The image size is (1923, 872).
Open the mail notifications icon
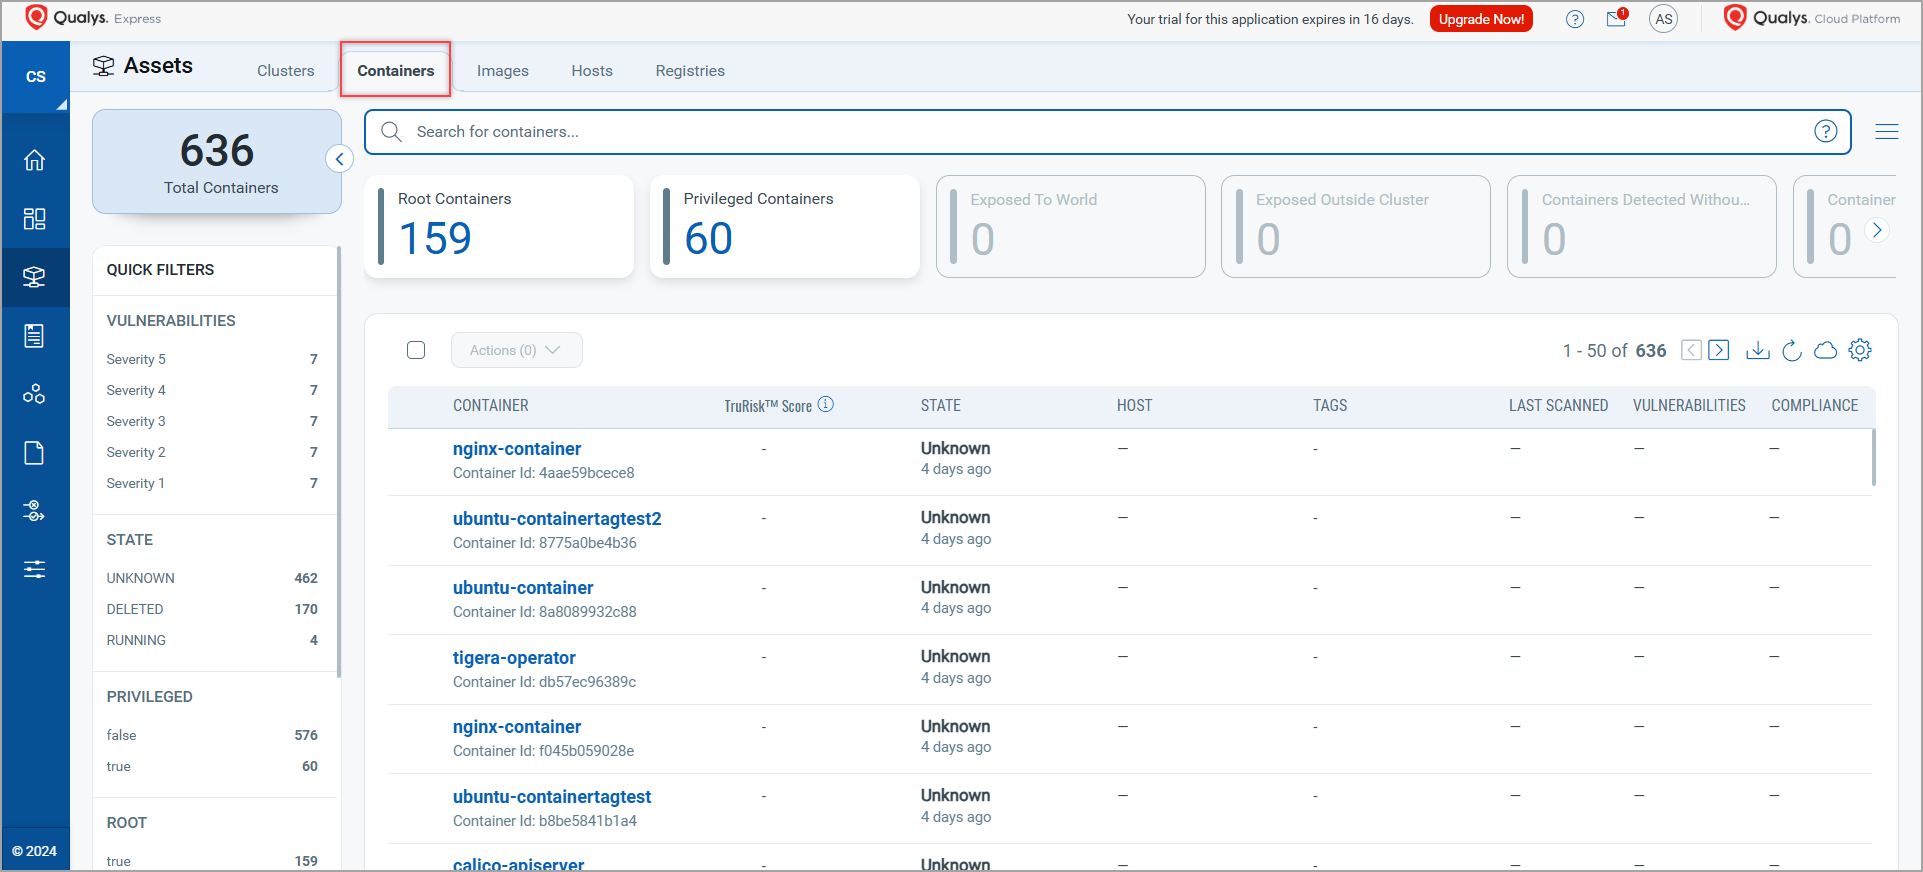click(x=1616, y=19)
